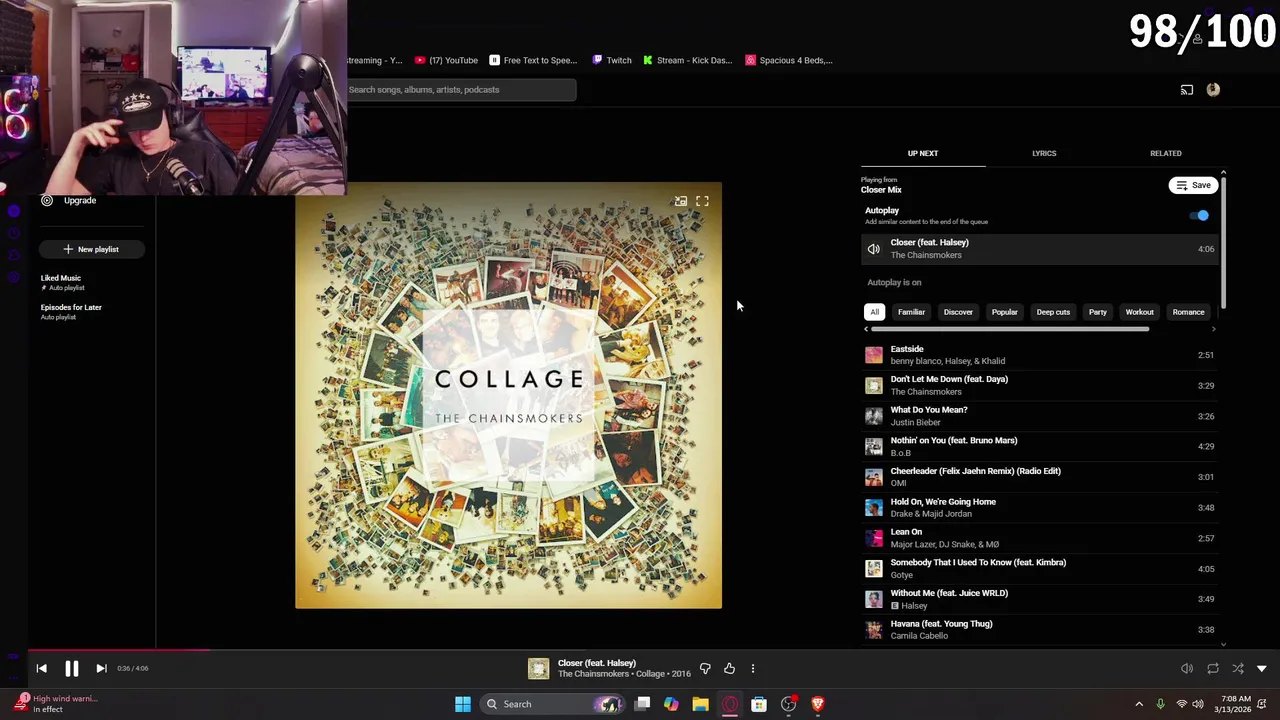The height and width of the screenshot is (720, 1280).
Task: Click the filter chips' left scroll arrow
Action: pyautogui.click(x=866, y=329)
